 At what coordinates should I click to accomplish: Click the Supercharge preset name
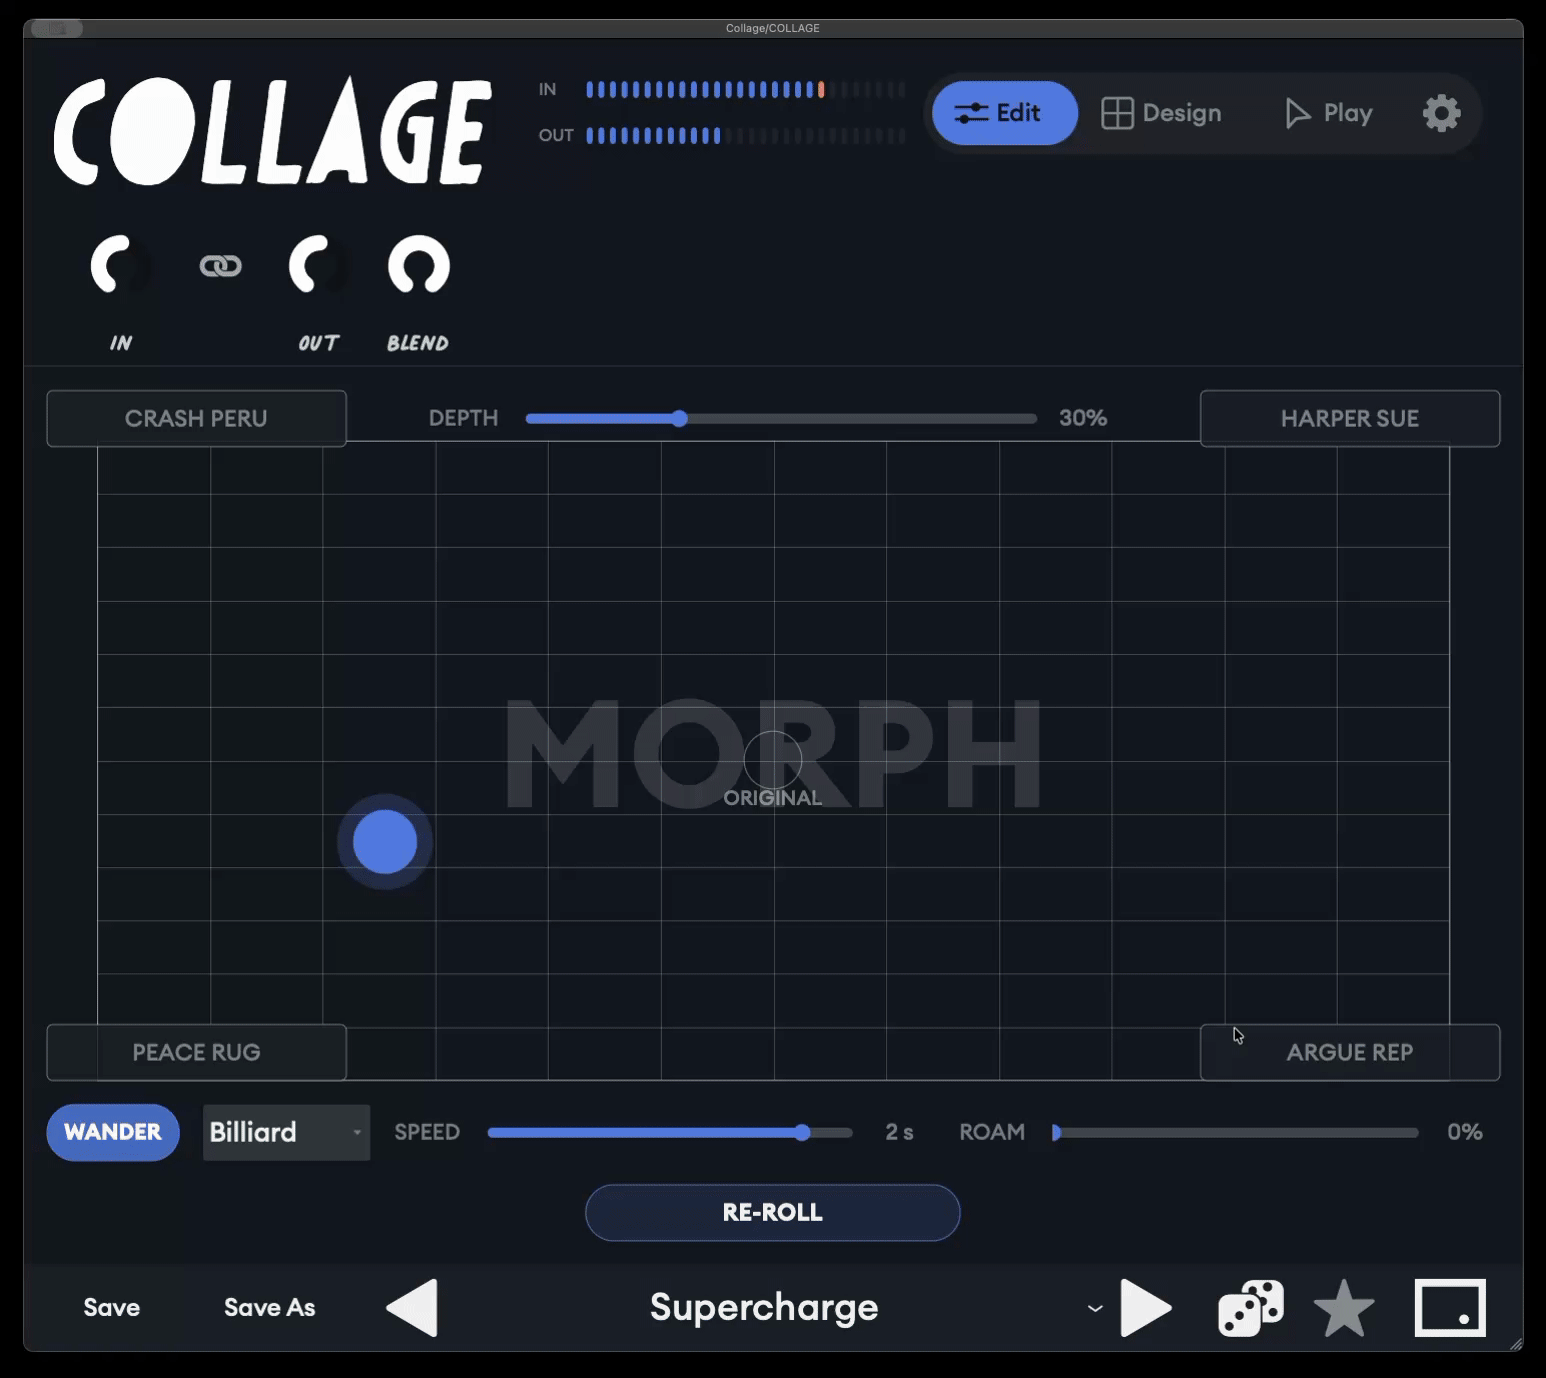(764, 1307)
